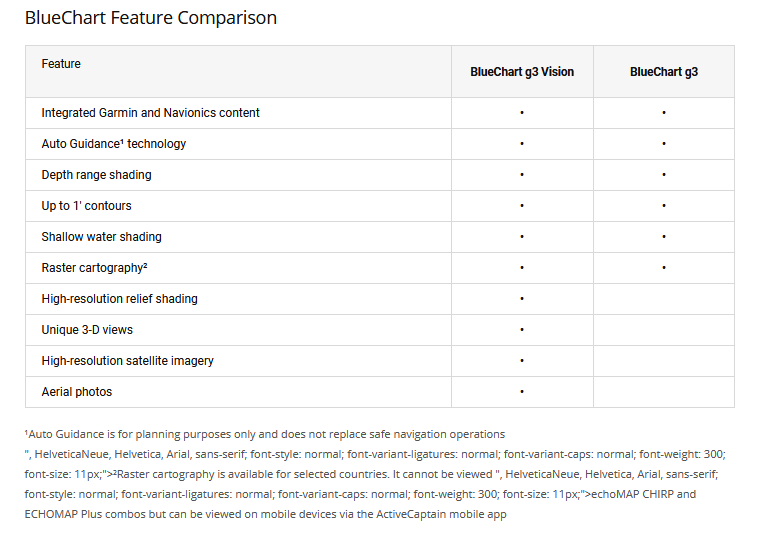The height and width of the screenshot is (544, 758).
Task: Click the BlueChart Feature Comparison heading
Action: click(x=150, y=18)
